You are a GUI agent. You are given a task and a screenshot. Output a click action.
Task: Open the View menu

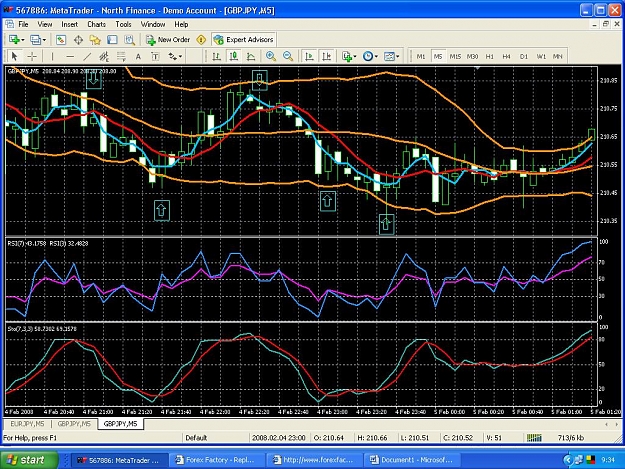tap(45, 24)
